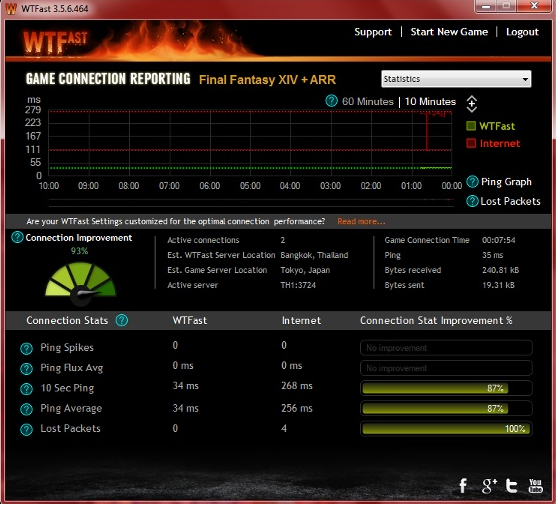Screen dimensions: 556x505
Task: Click Ping value 35 ms
Action: 493,255
